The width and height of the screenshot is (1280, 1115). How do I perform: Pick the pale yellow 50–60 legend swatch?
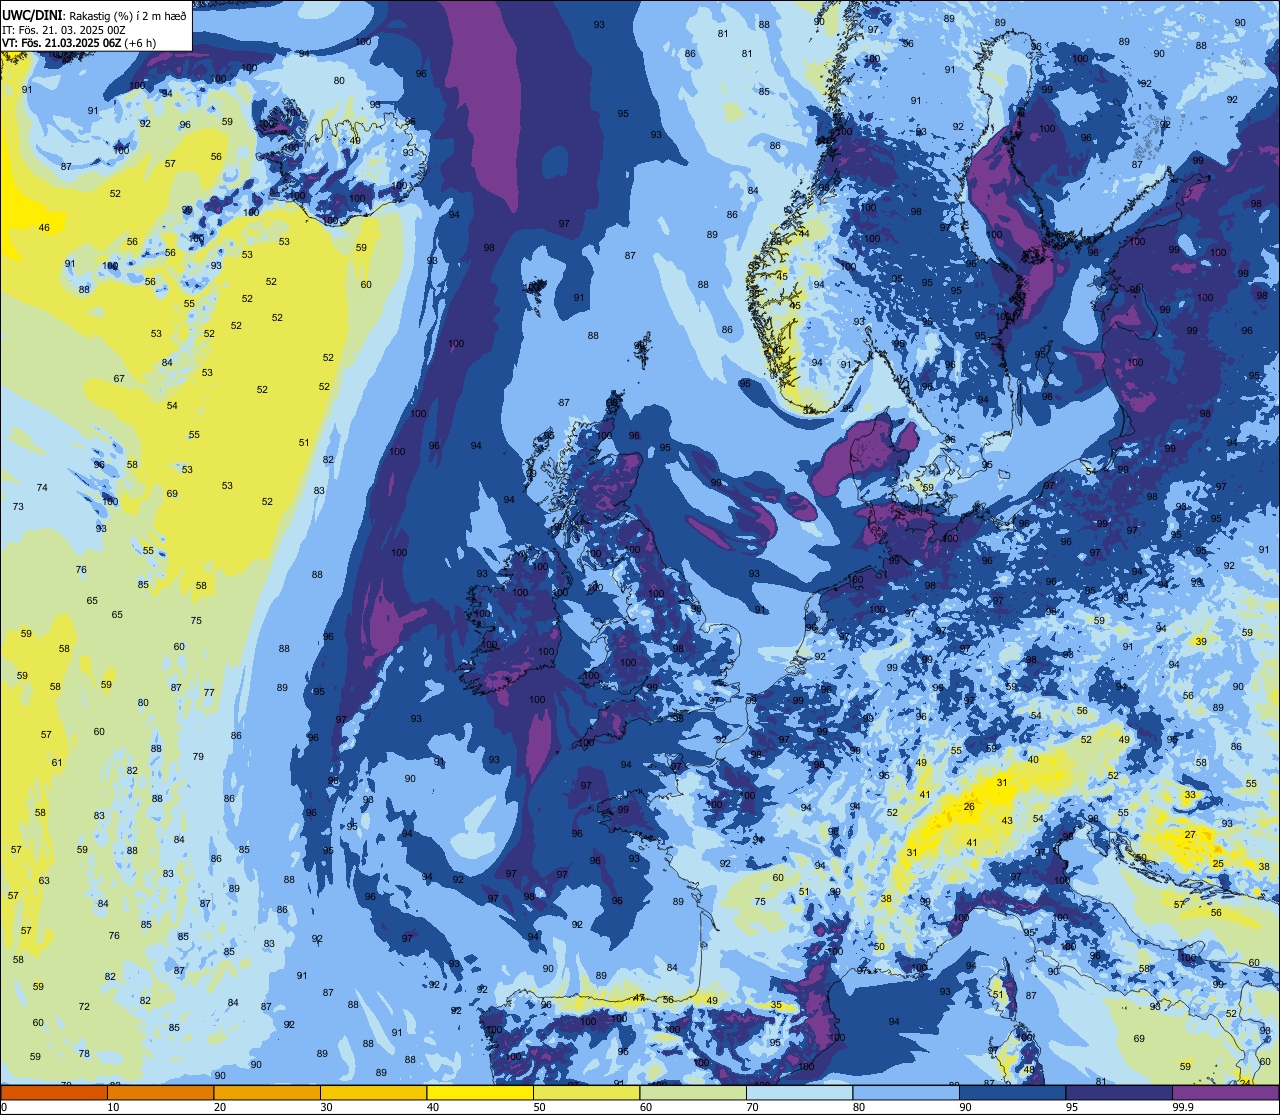click(586, 1092)
